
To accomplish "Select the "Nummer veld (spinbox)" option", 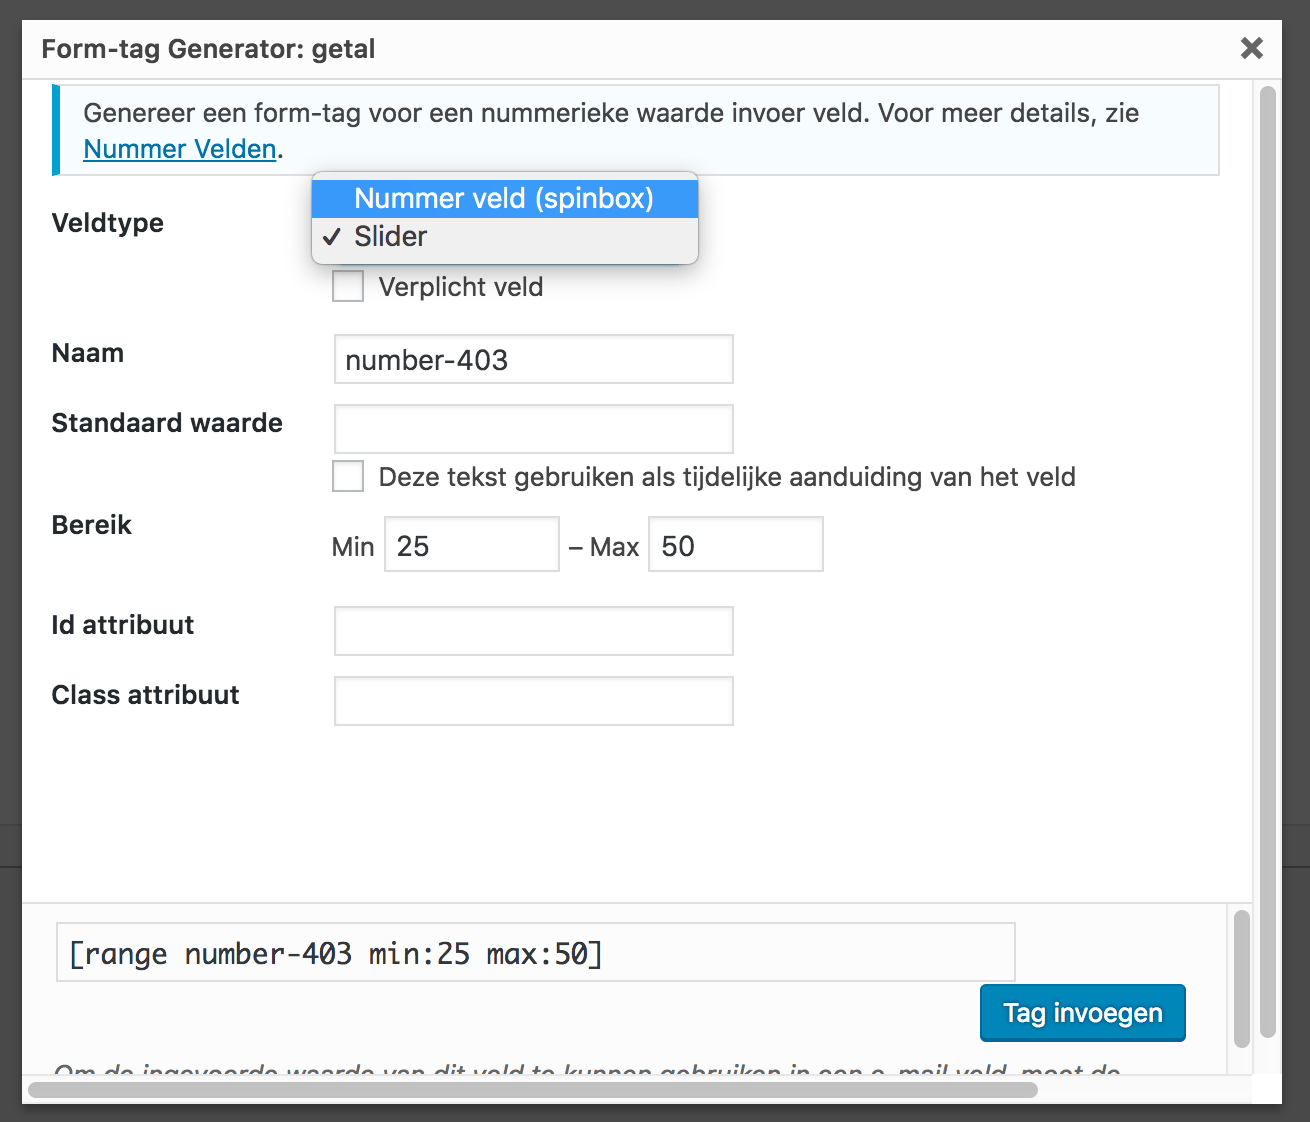I will [x=504, y=198].
